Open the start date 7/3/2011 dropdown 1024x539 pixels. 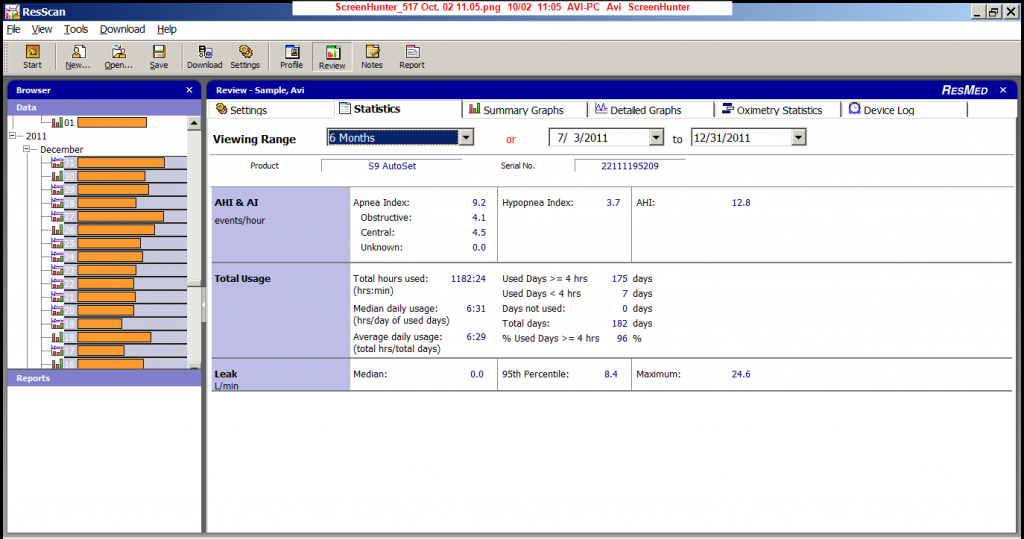click(656, 138)
